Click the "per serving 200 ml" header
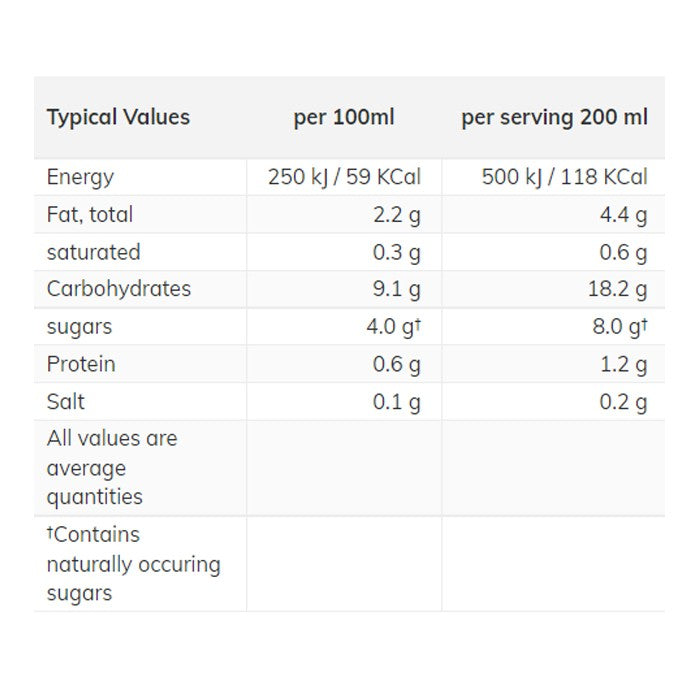Image resolution: width=700 pixels, height=700 pixels. click(554, 117)
